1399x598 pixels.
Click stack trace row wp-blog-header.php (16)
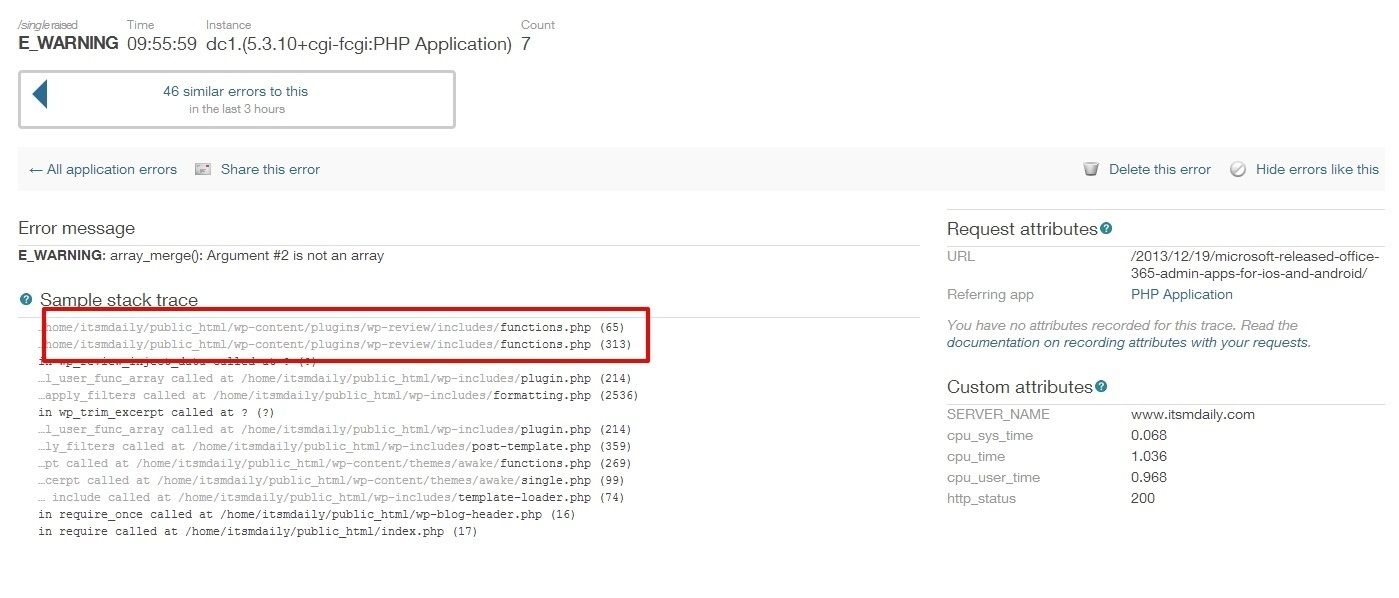pos(307,514)
